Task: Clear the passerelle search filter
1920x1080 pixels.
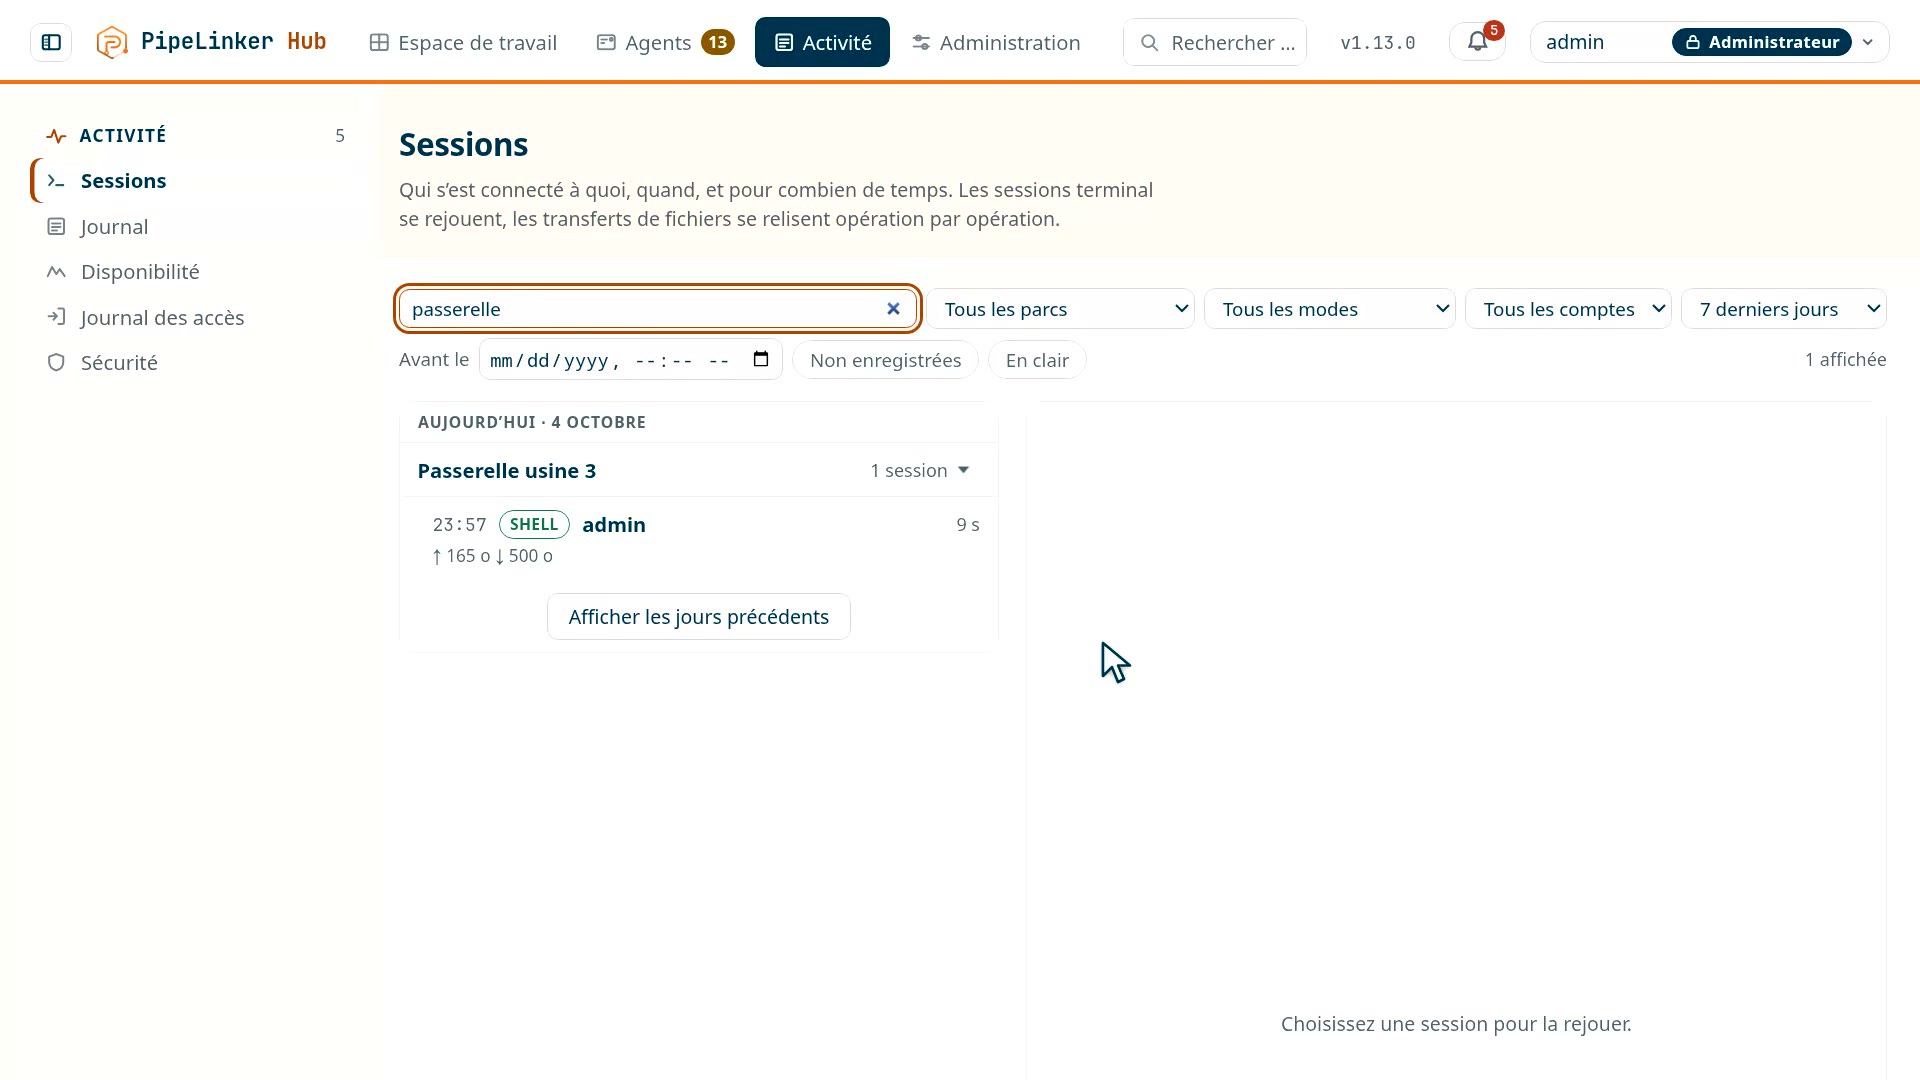Action: (893, 309)
